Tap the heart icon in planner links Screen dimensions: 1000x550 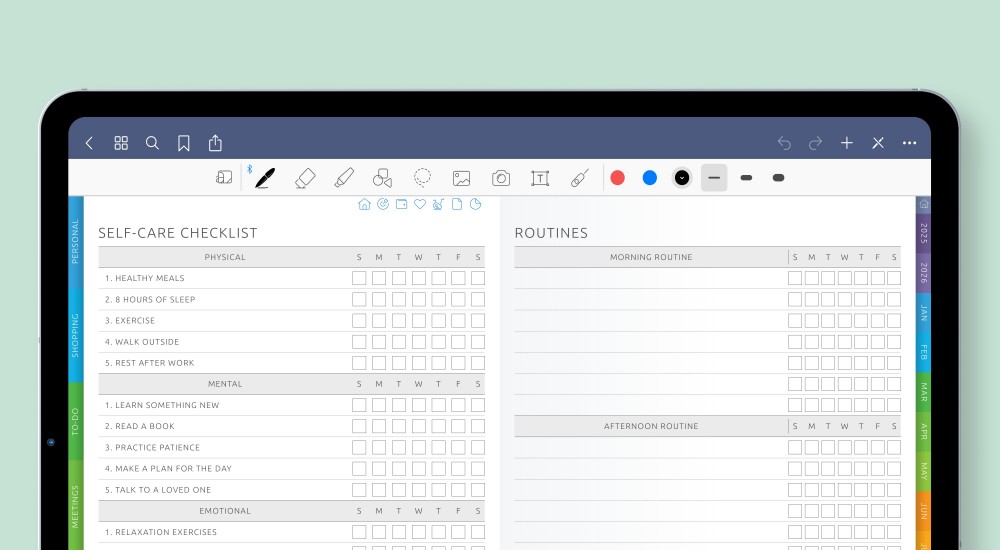tap(420, 204)
